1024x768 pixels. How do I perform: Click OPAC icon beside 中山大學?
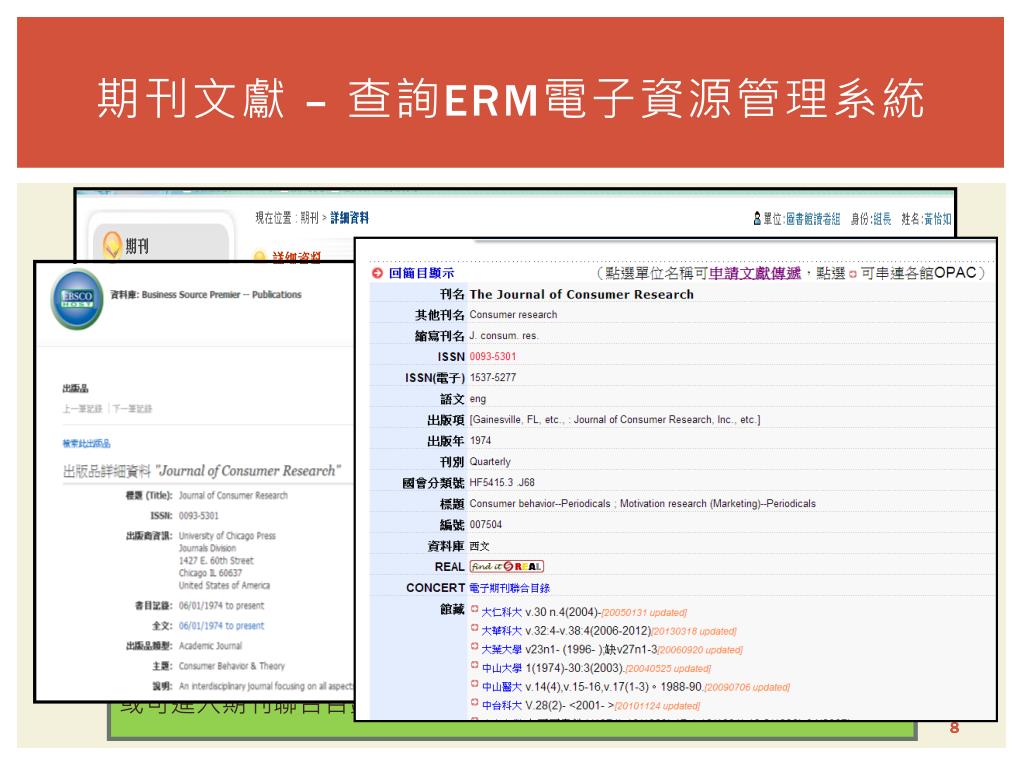coord(475,665)
